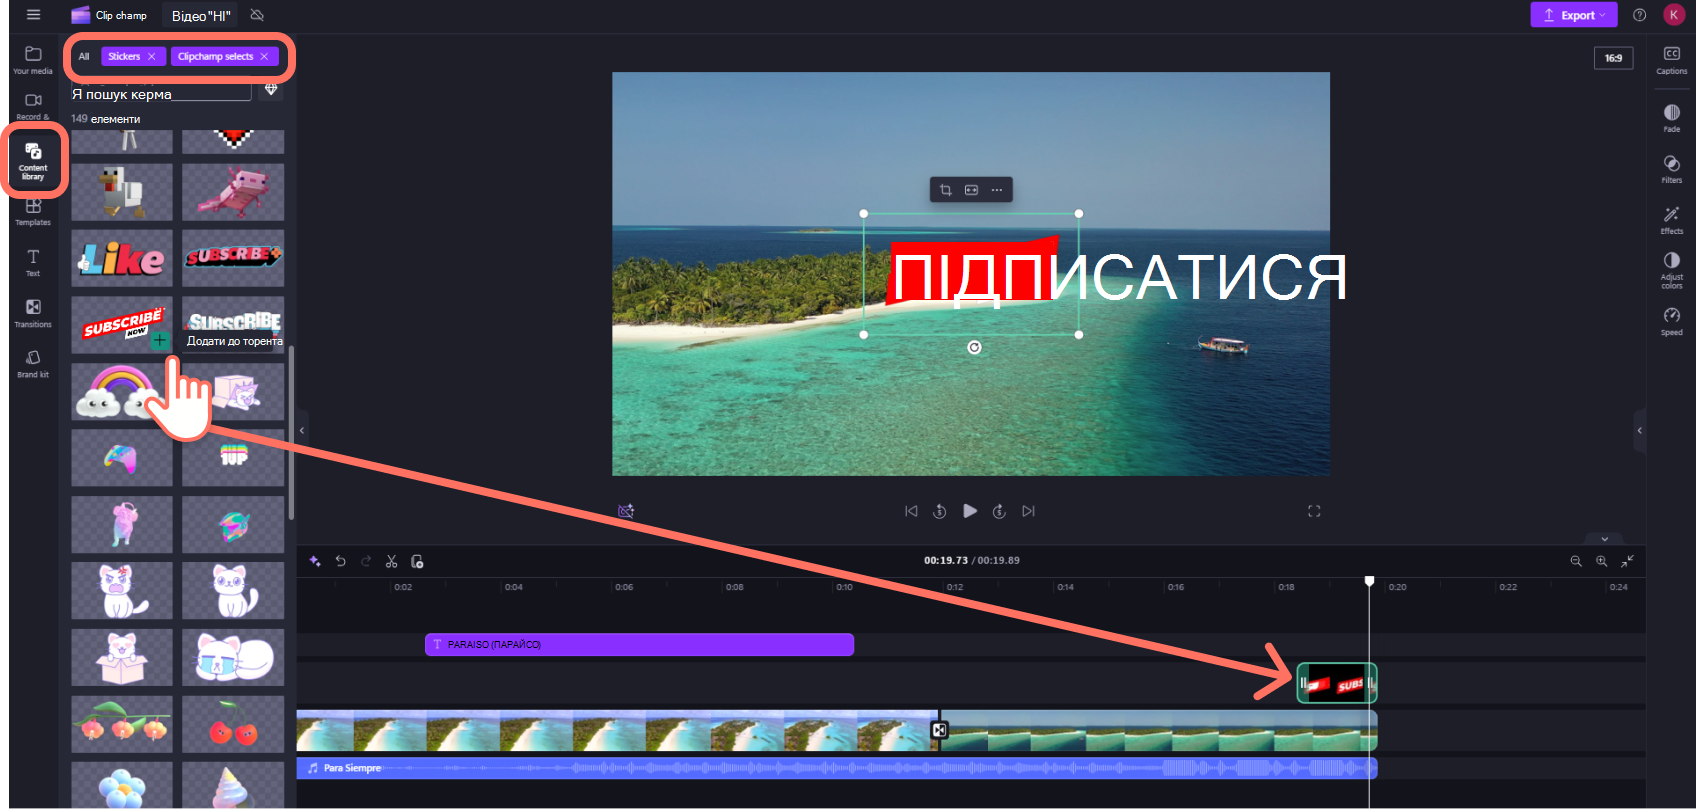
Task: Open the Filters panel
Action: pos(1671,169)
